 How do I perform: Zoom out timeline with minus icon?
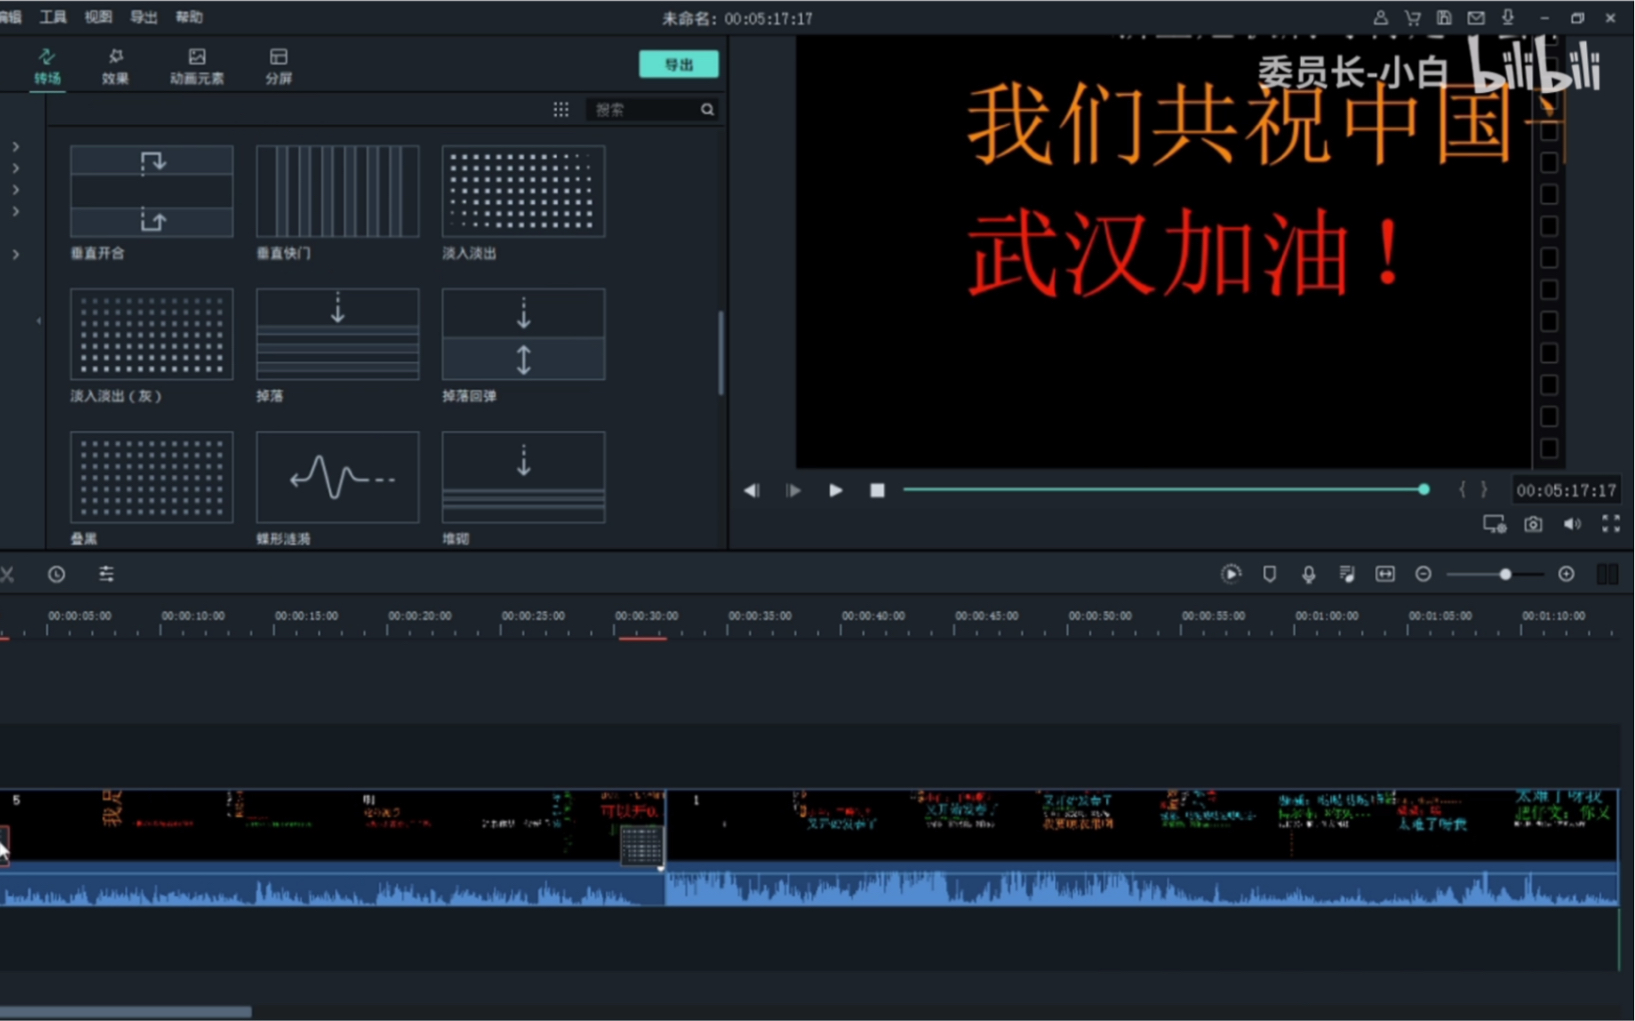(x=1423, y=574)
